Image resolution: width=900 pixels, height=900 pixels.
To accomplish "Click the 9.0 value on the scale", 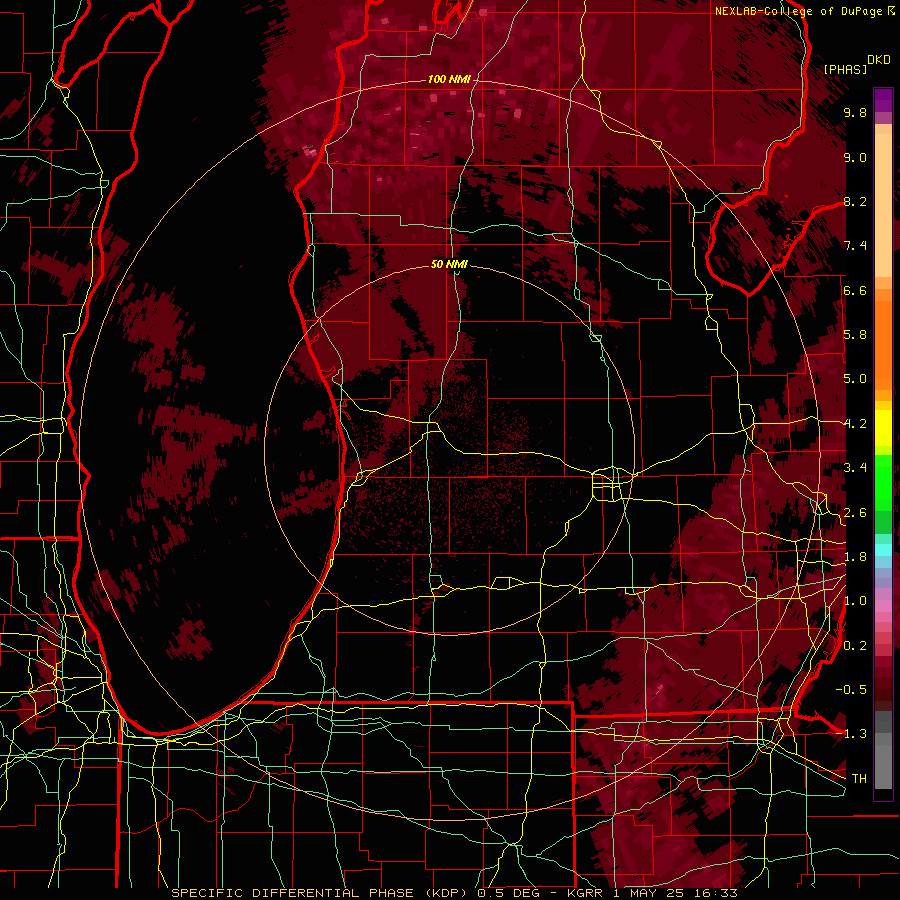I will [x=855, y=157].
